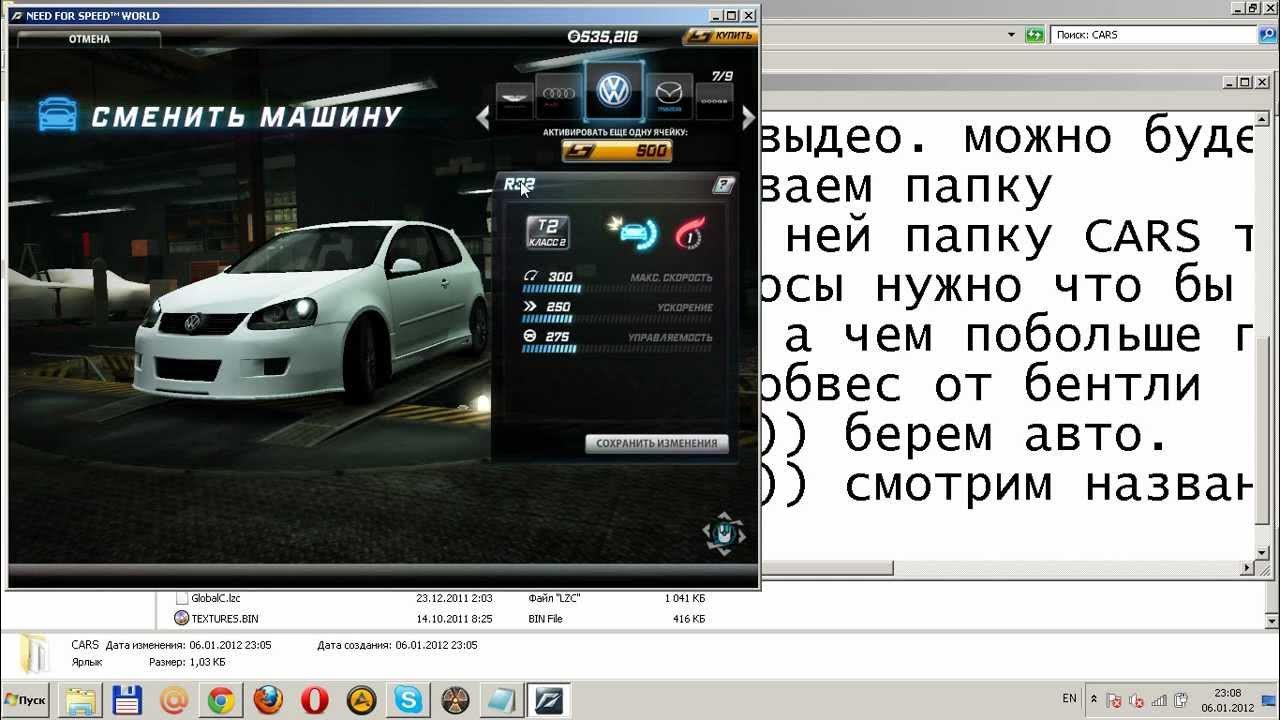The width and height of the screenshot is (1280, 720).
Task: Click the top speed gauge icon
Action: (530, 276)
